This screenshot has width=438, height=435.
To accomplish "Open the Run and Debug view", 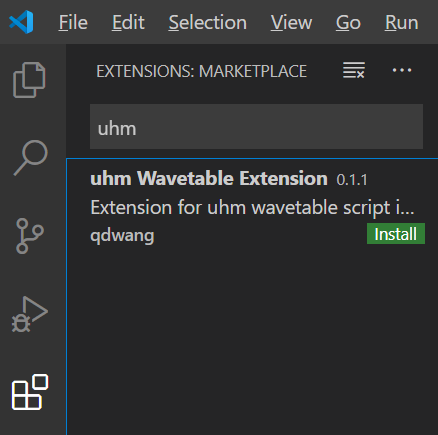I will [x=29, y=314].
